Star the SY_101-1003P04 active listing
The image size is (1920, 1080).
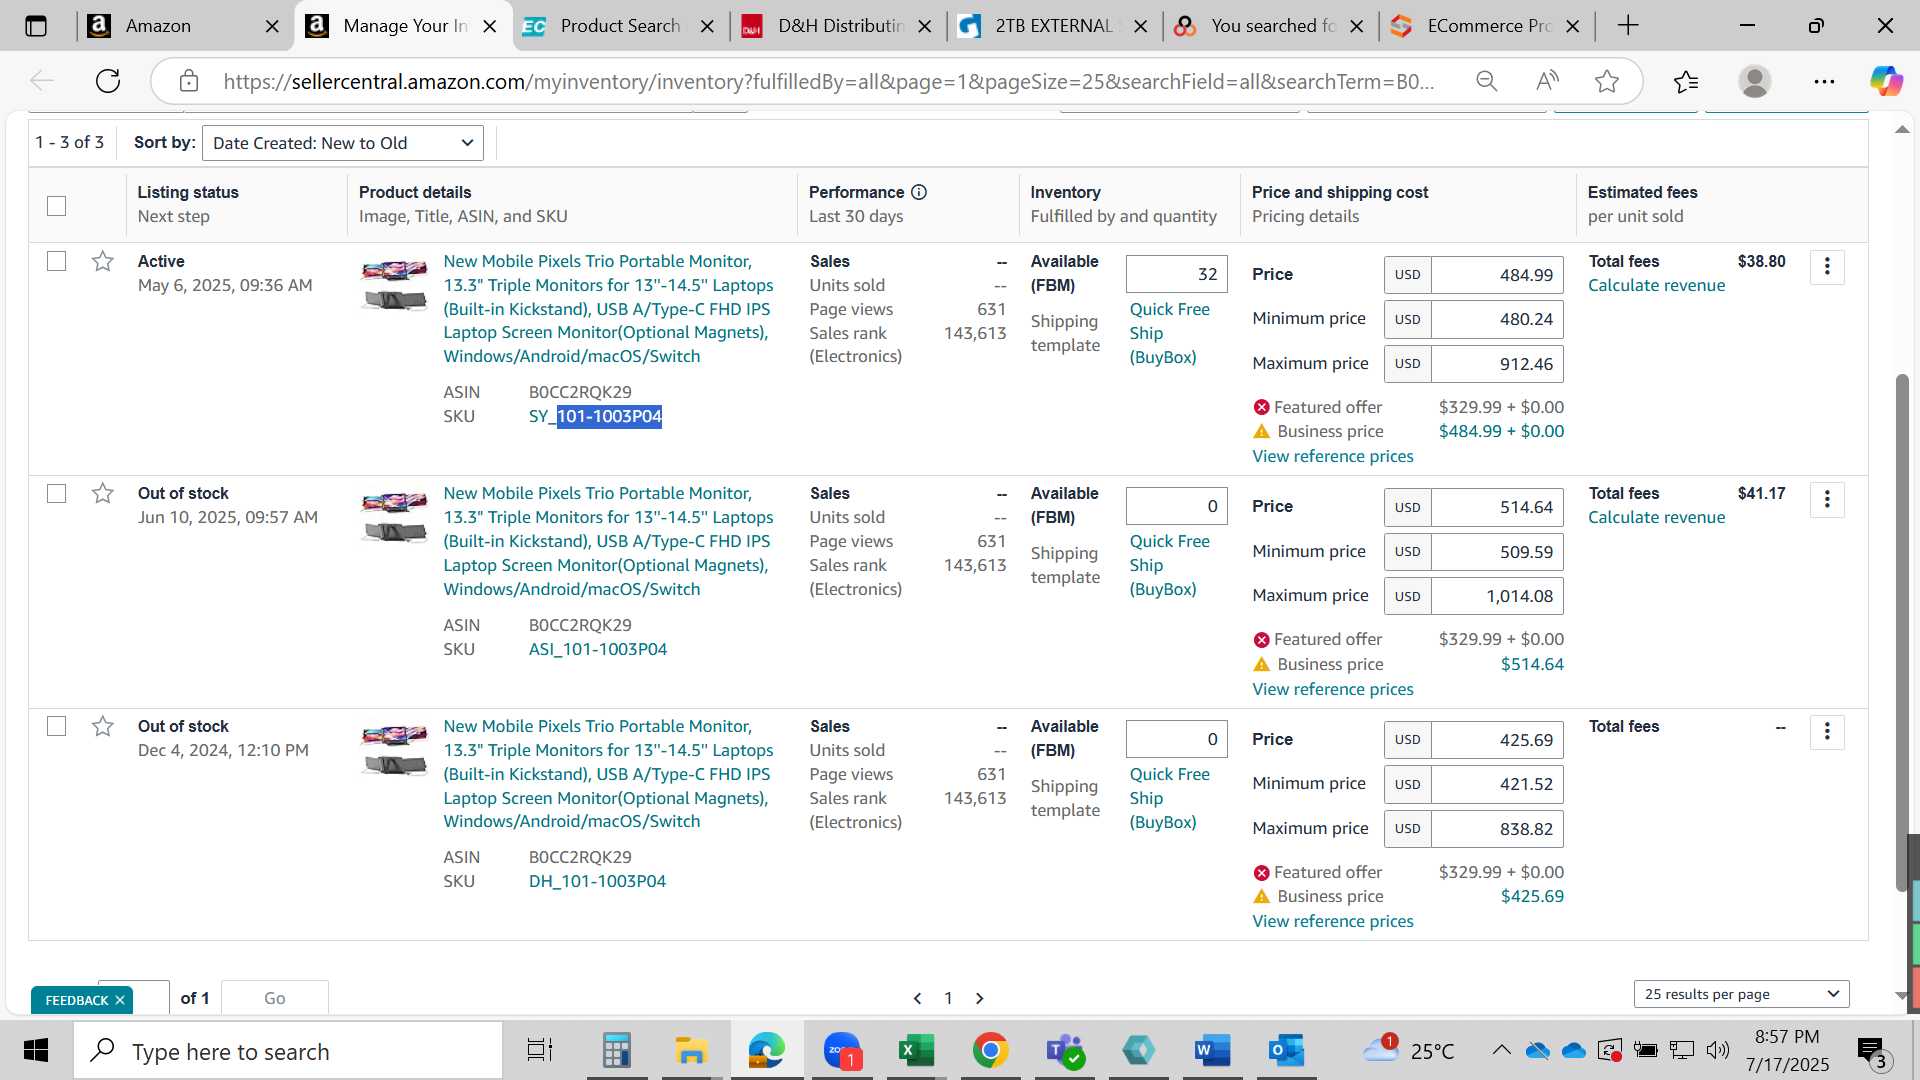pyautogui.click(x=102, y=262)
